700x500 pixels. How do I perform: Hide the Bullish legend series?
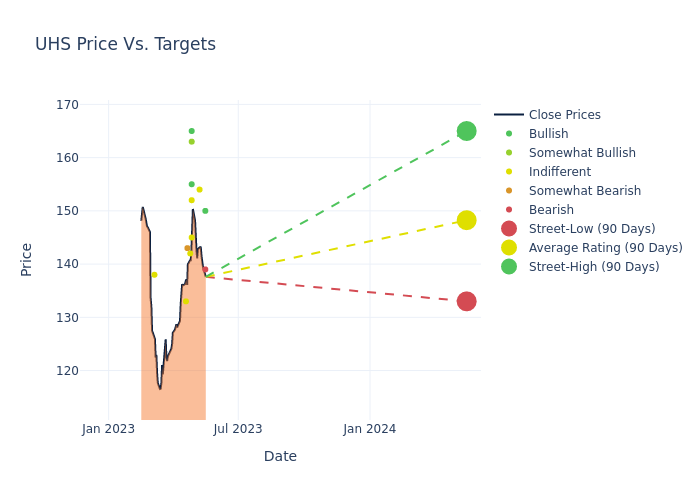(x=548, y=134)
